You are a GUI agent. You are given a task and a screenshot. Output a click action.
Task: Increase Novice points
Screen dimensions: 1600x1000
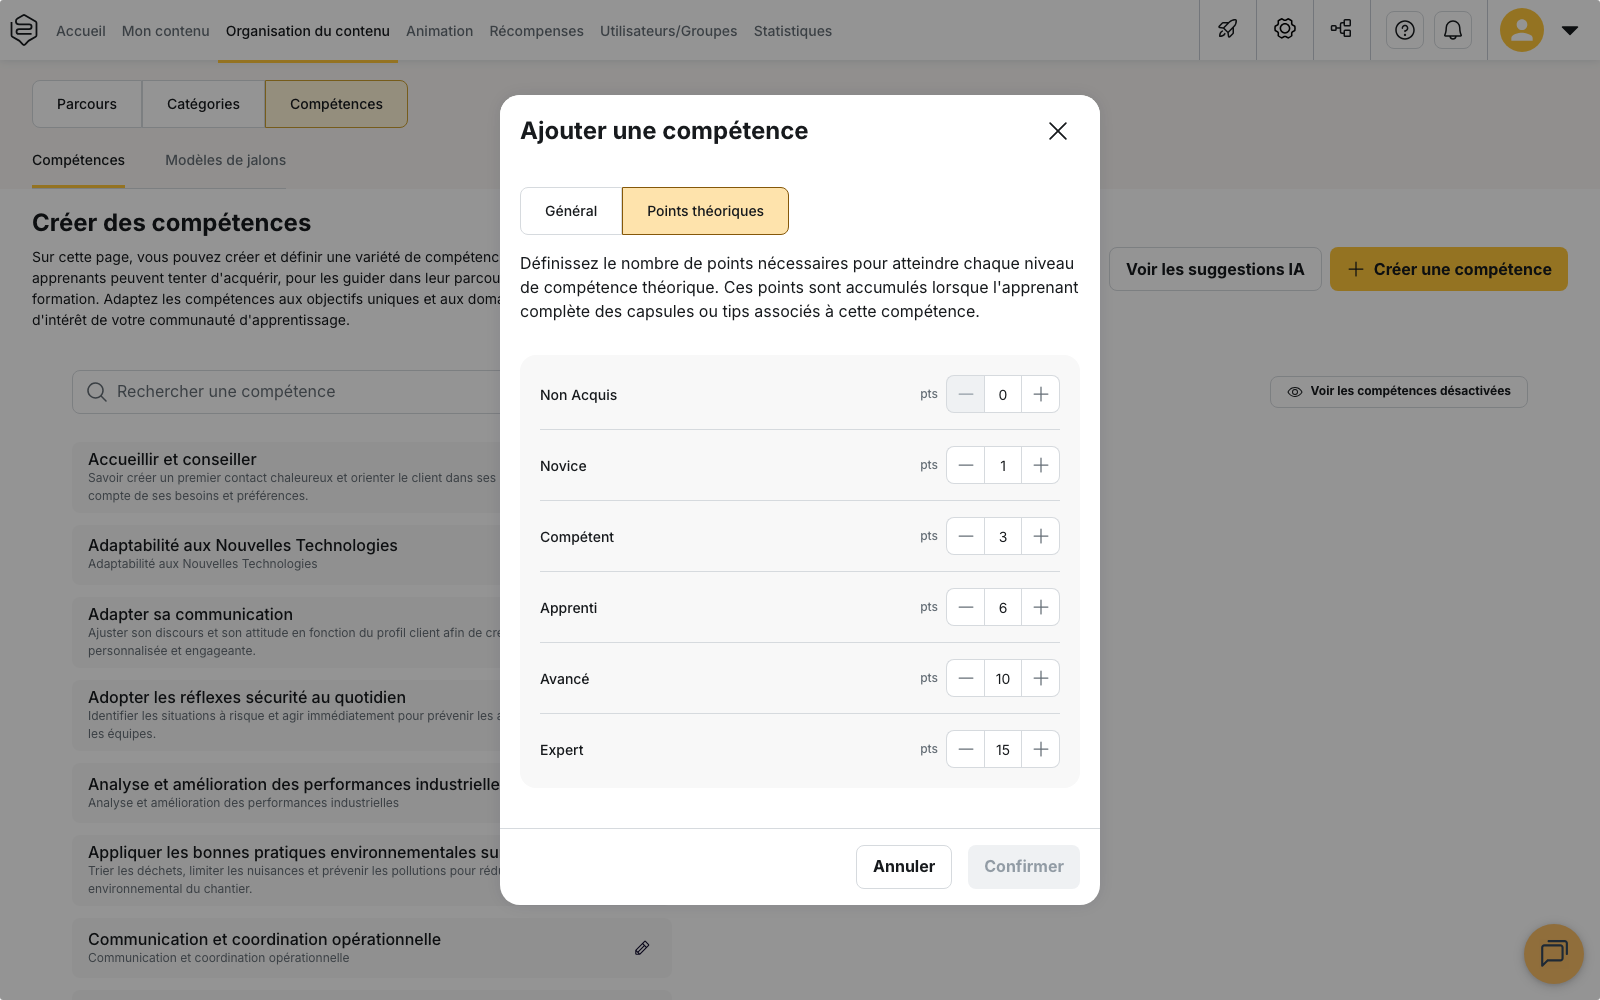pos(1041,465)
